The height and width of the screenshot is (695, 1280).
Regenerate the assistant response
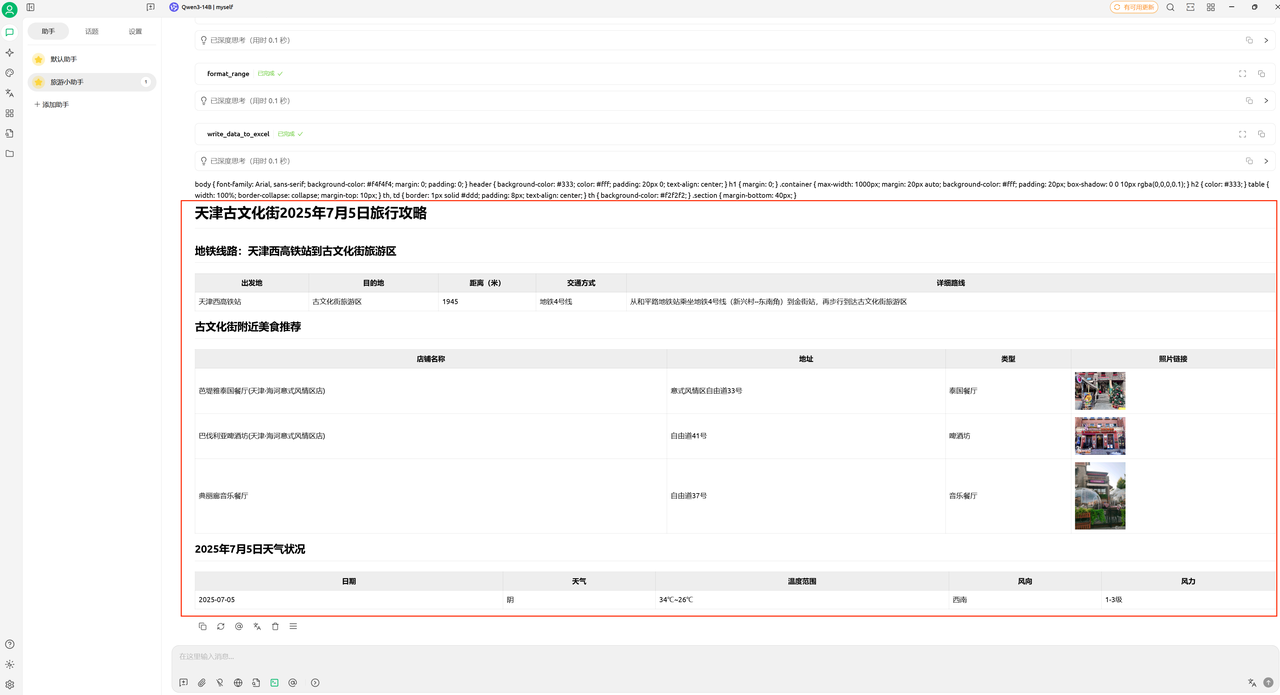tap(220, 626)
